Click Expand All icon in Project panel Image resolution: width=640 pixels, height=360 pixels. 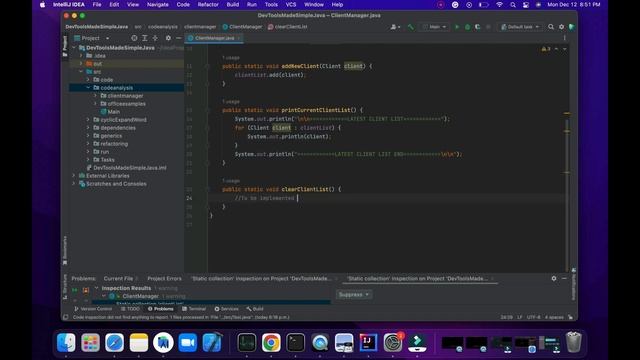(144, 38)
